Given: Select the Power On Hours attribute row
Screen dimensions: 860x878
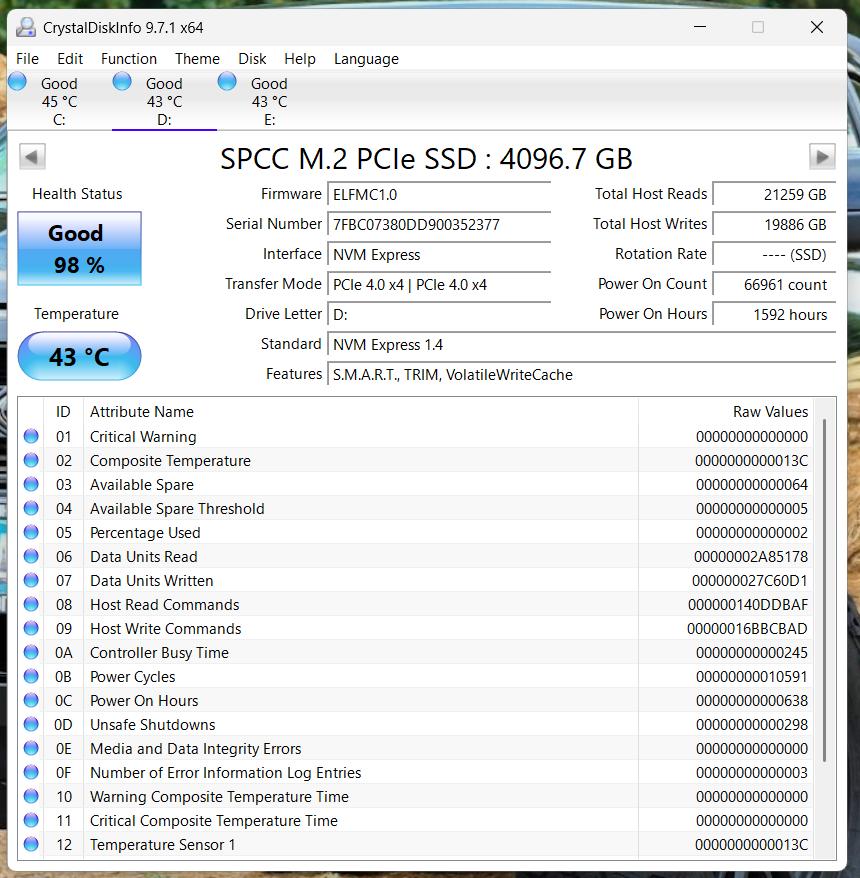Looking at the screenshot, I should [x=417, y=700].
